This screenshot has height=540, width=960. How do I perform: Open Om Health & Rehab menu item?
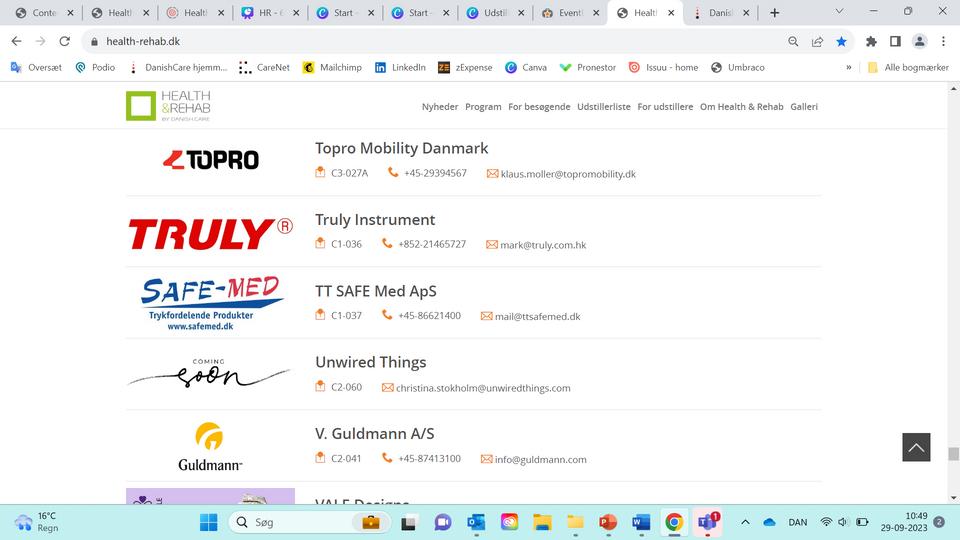coord(741,107)
